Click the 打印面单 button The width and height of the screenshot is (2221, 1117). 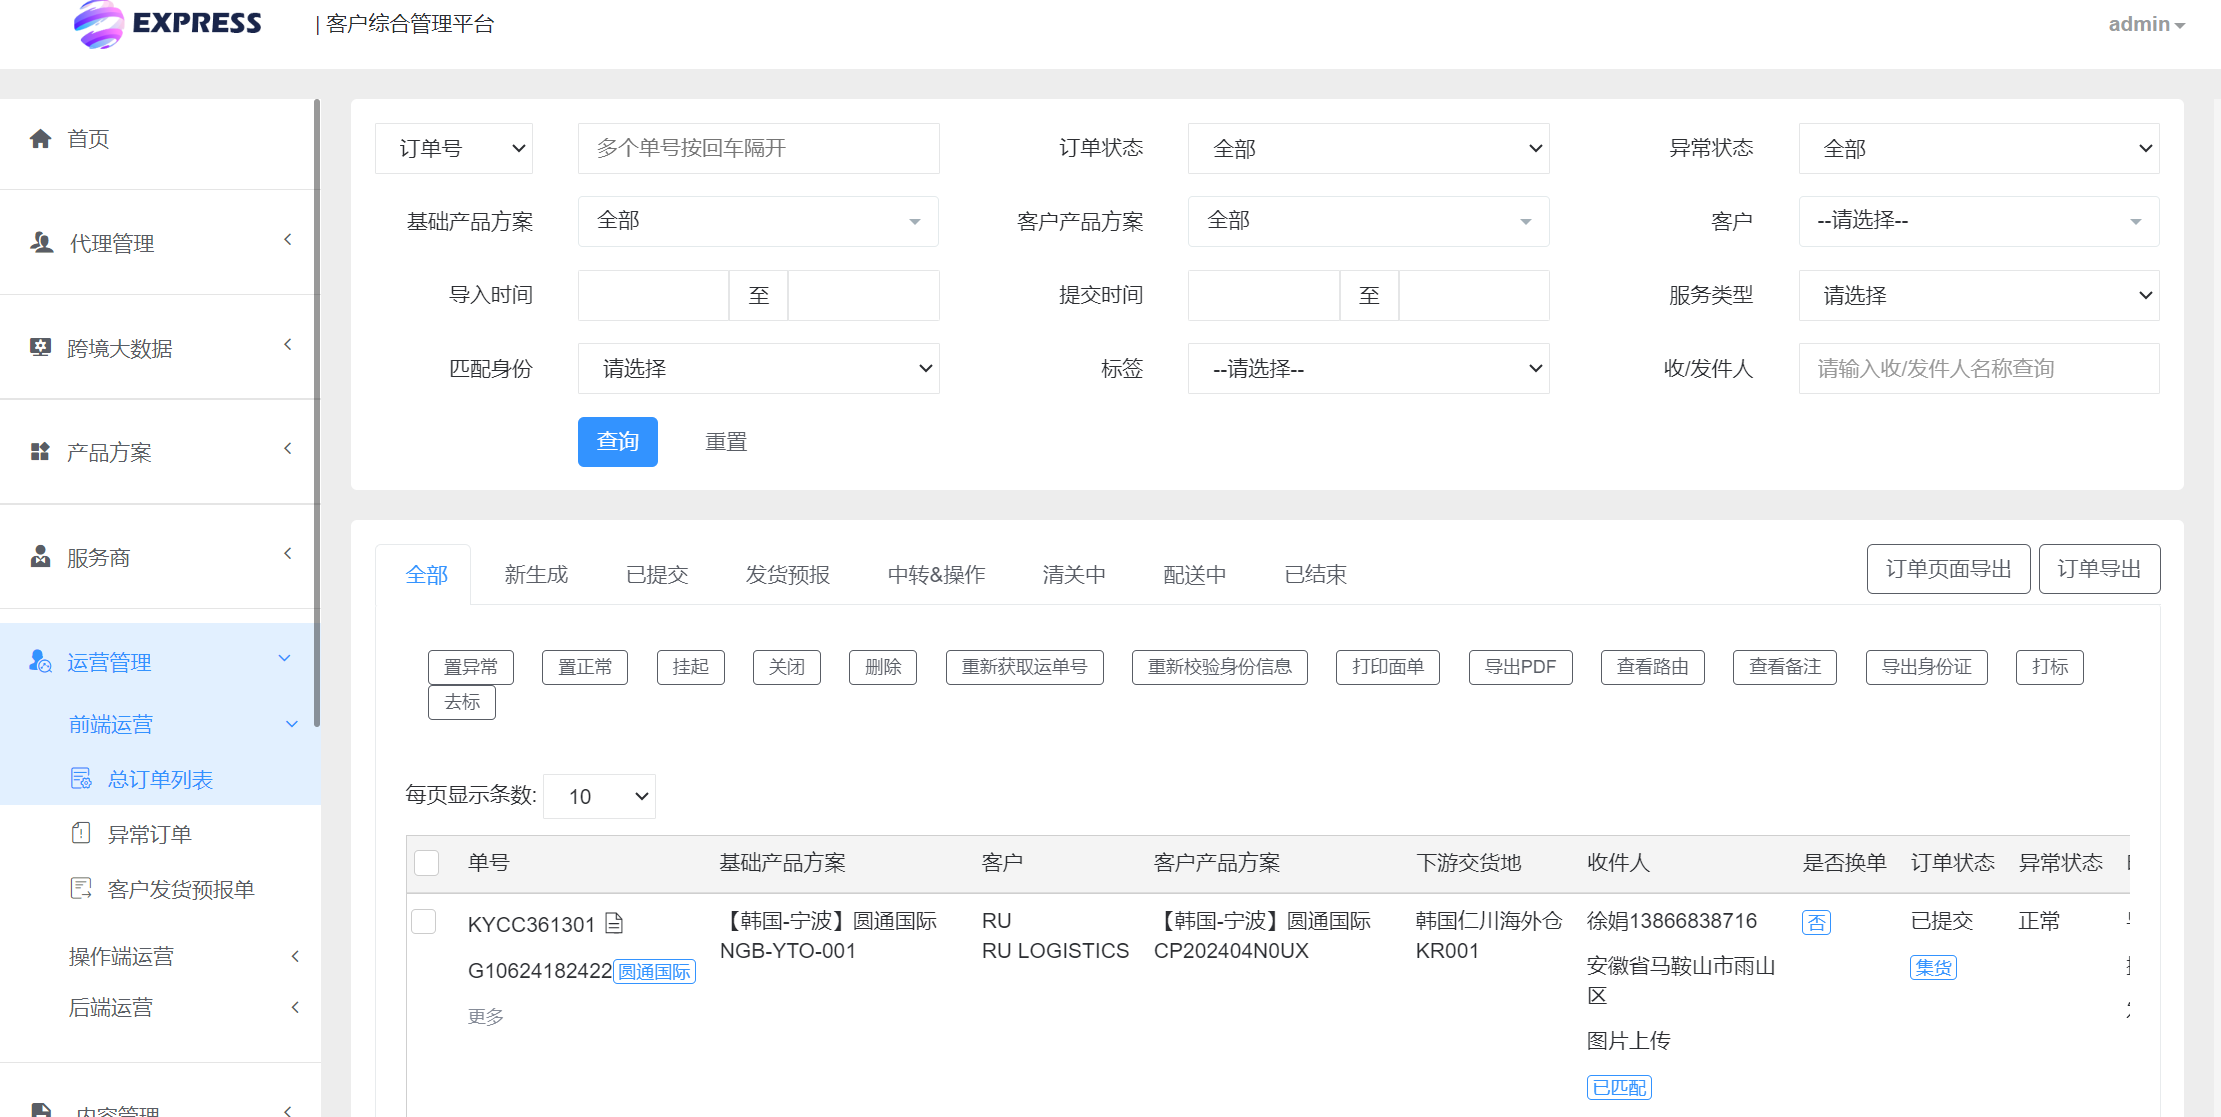(1388, 667)
